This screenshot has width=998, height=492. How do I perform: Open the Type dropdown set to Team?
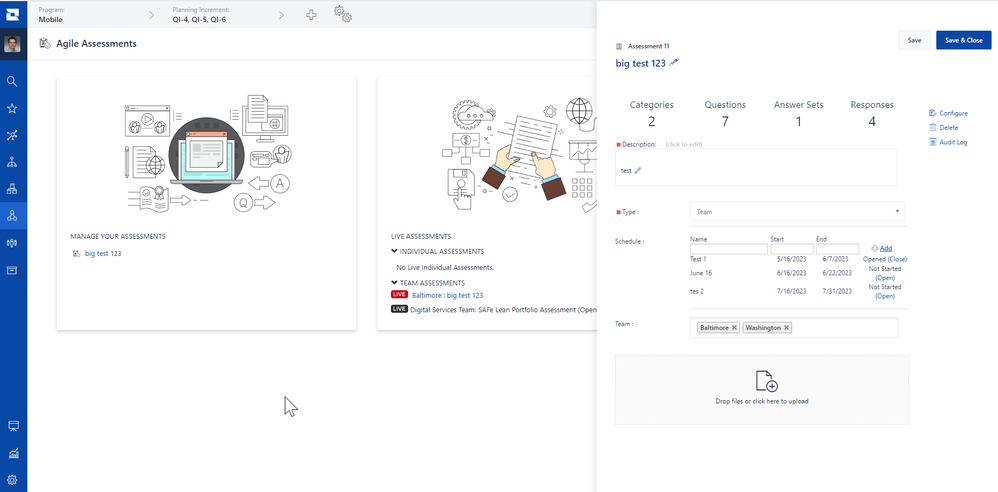[x=797, y=211]
